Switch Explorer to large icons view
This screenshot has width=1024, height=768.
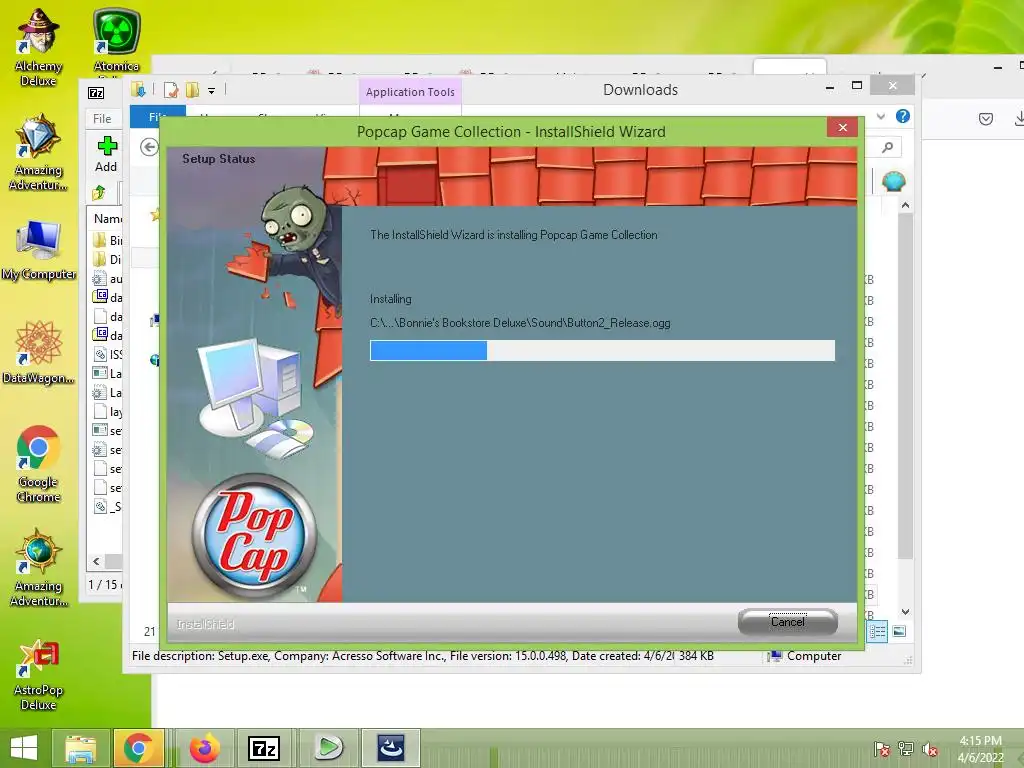point(899,631)
